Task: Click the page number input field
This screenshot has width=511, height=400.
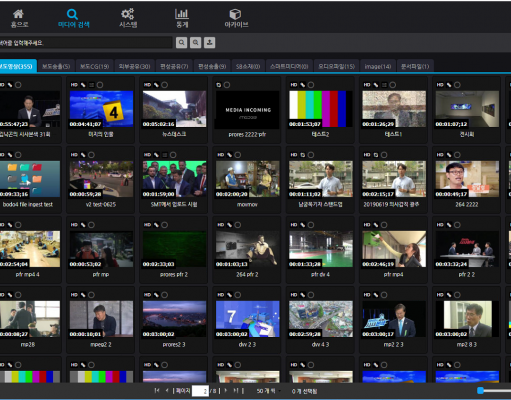Action: tap(200, 391)
